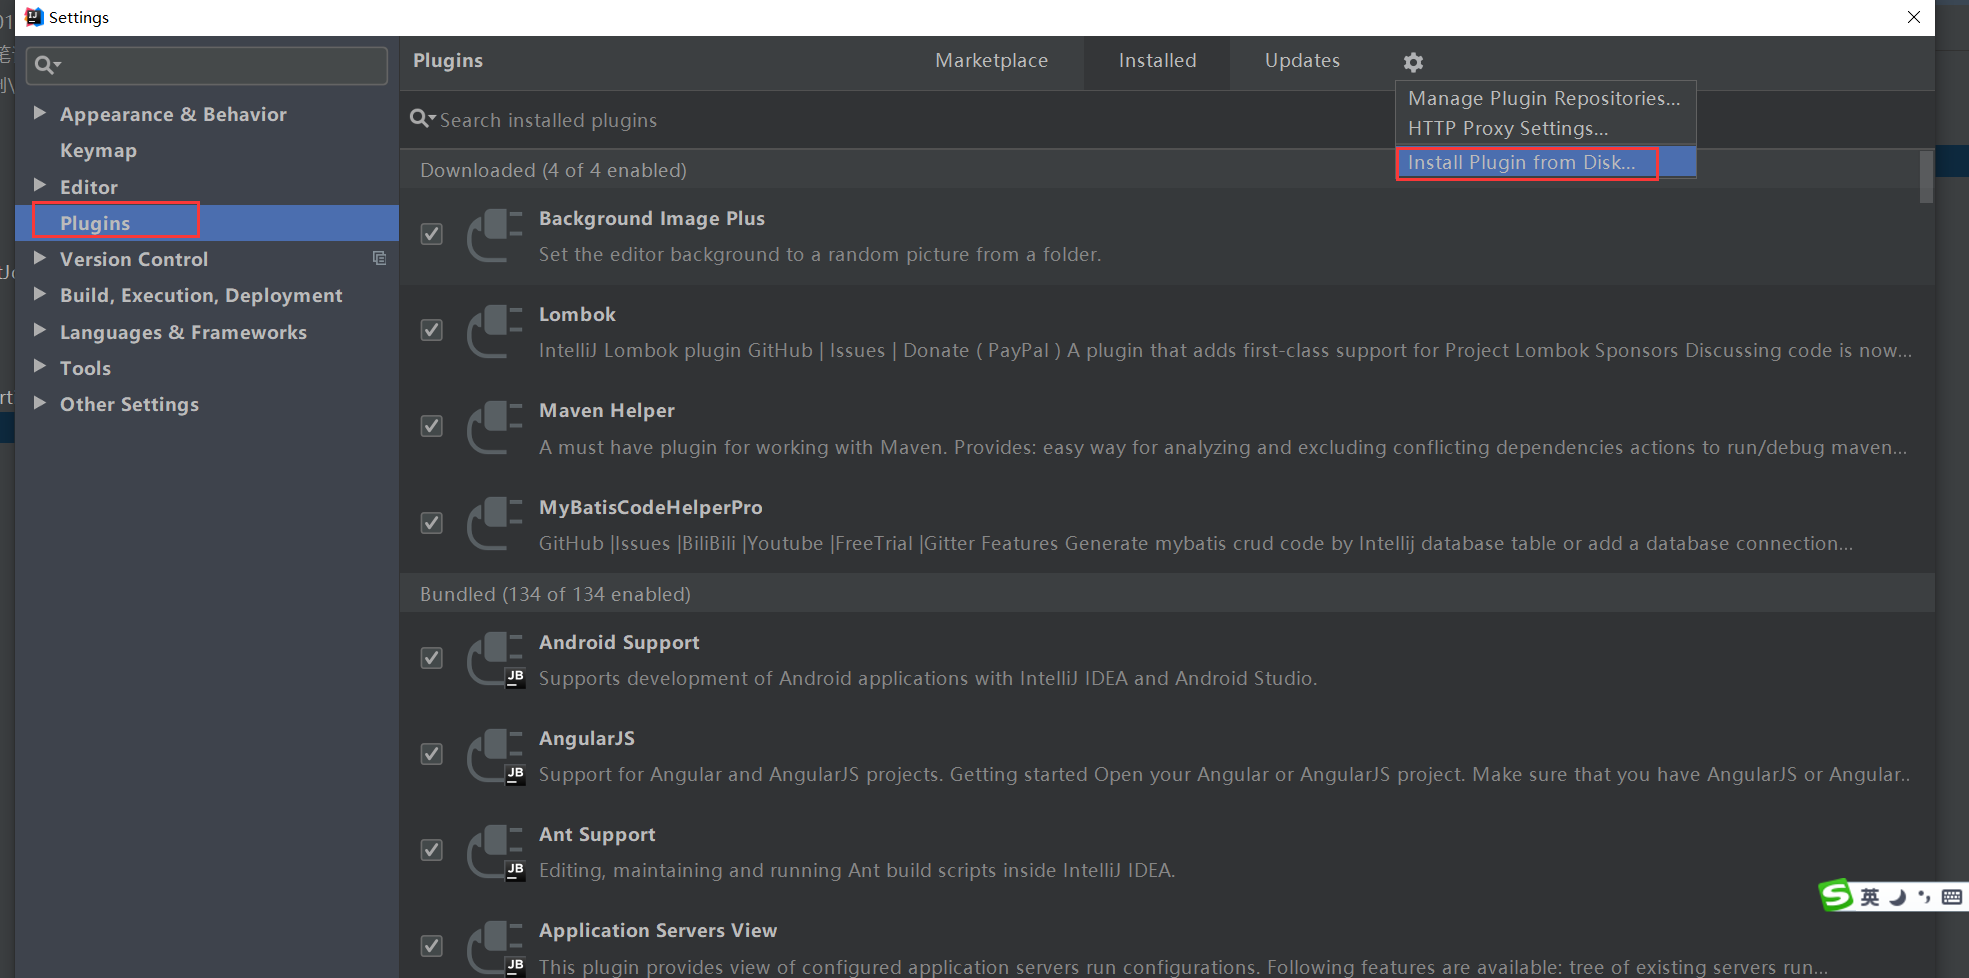1969x978 pixels.
Task: Click the Maven Helper plugin icon
Action: pyautogui.click(x=495, y=428)
